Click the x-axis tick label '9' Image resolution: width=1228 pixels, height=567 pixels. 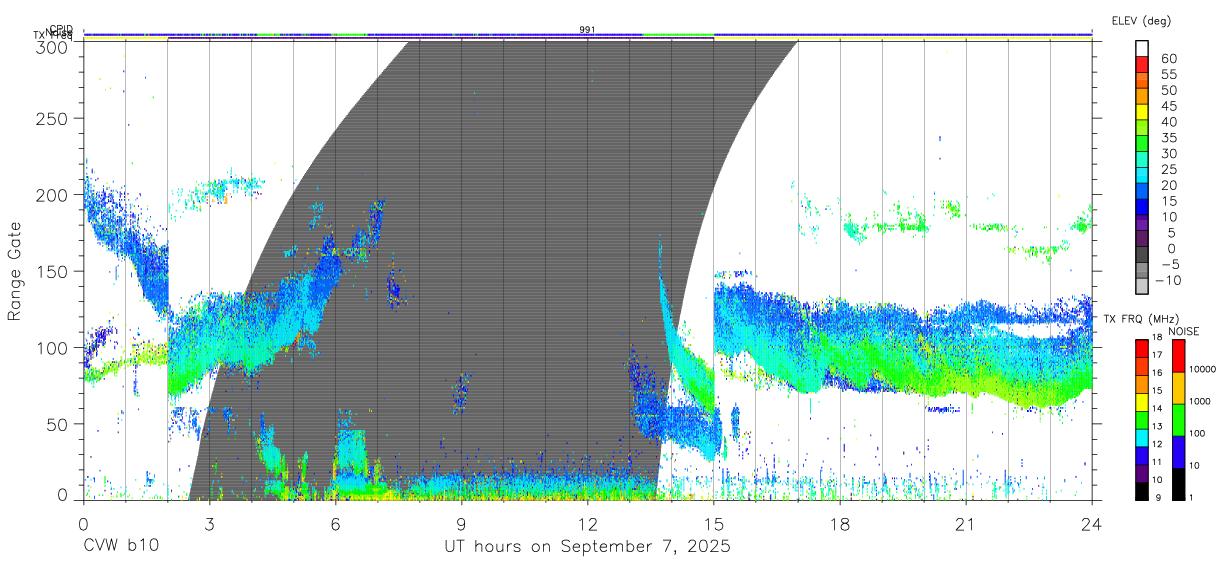point(461,524)
